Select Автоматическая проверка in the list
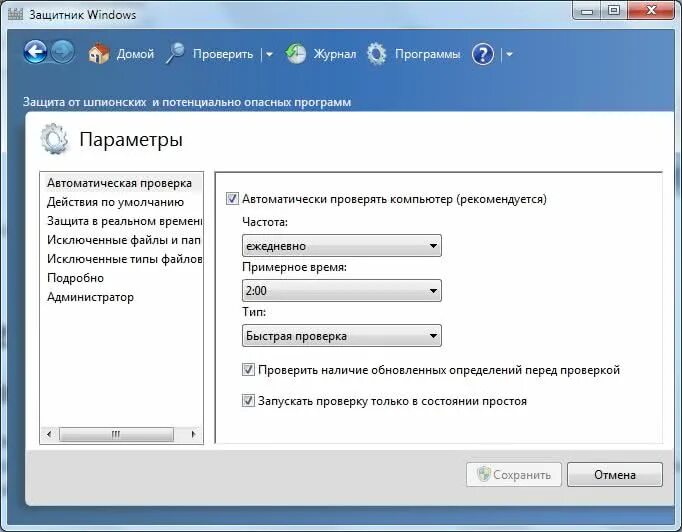 pos(119,183)
